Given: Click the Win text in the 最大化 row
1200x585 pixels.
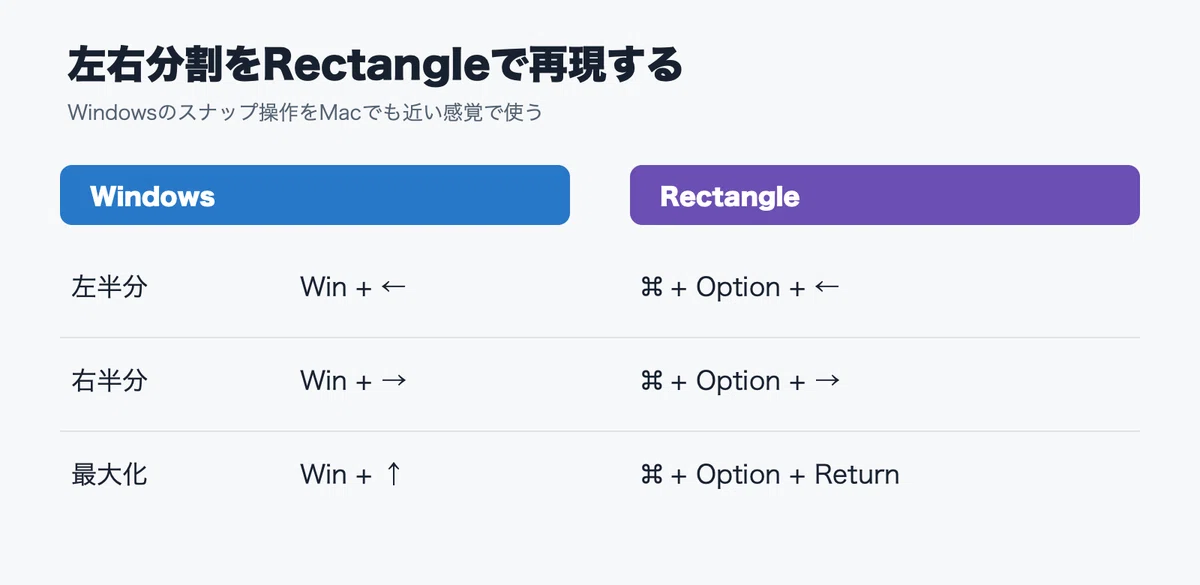Looking at the screenshot, I should coord(323,474).
